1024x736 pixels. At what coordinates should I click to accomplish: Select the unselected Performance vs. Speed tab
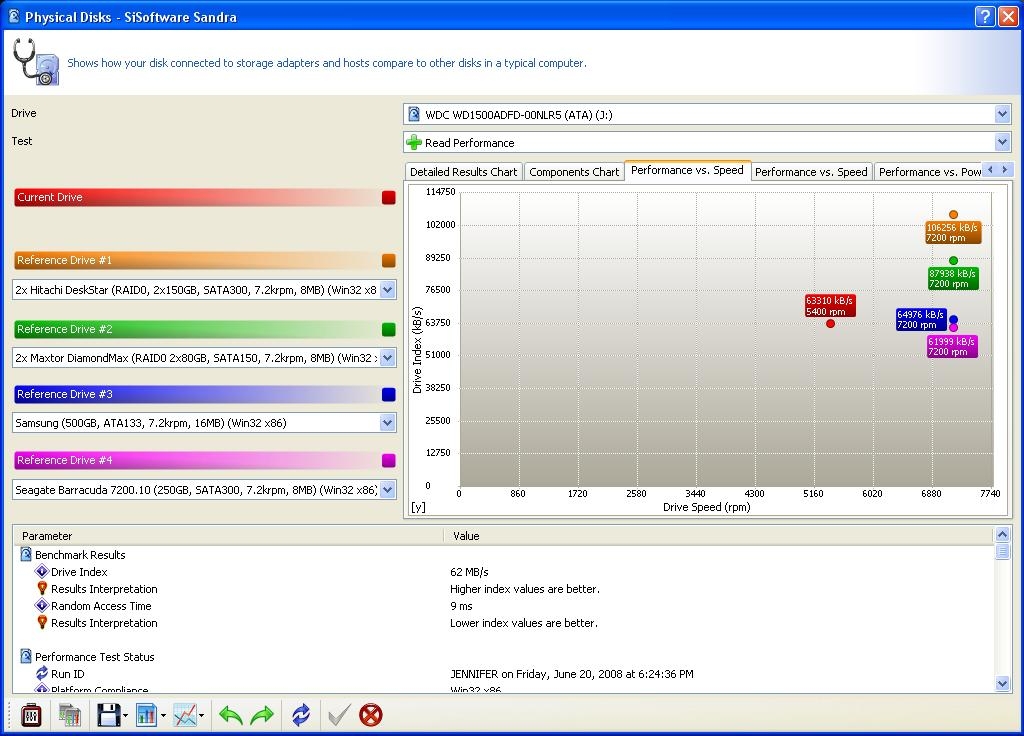pos(811,172)
